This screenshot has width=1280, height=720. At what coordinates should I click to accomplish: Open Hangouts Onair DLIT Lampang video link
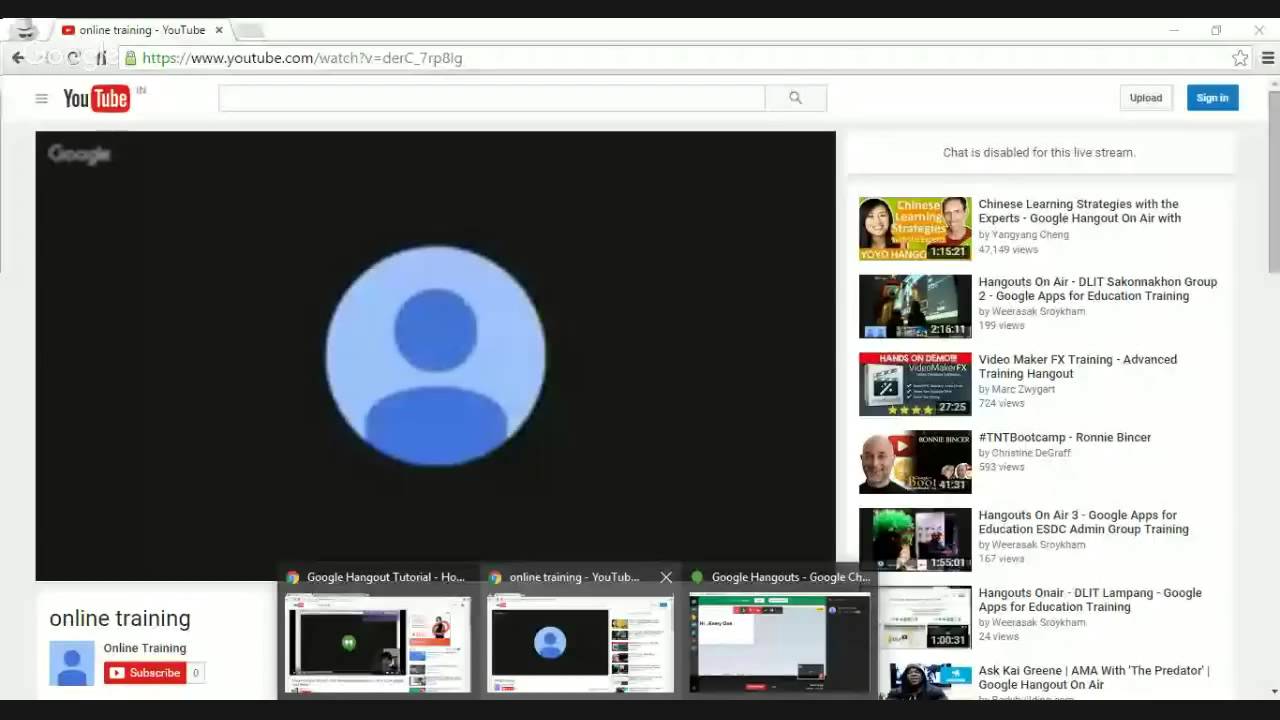tap(1090, 600)
